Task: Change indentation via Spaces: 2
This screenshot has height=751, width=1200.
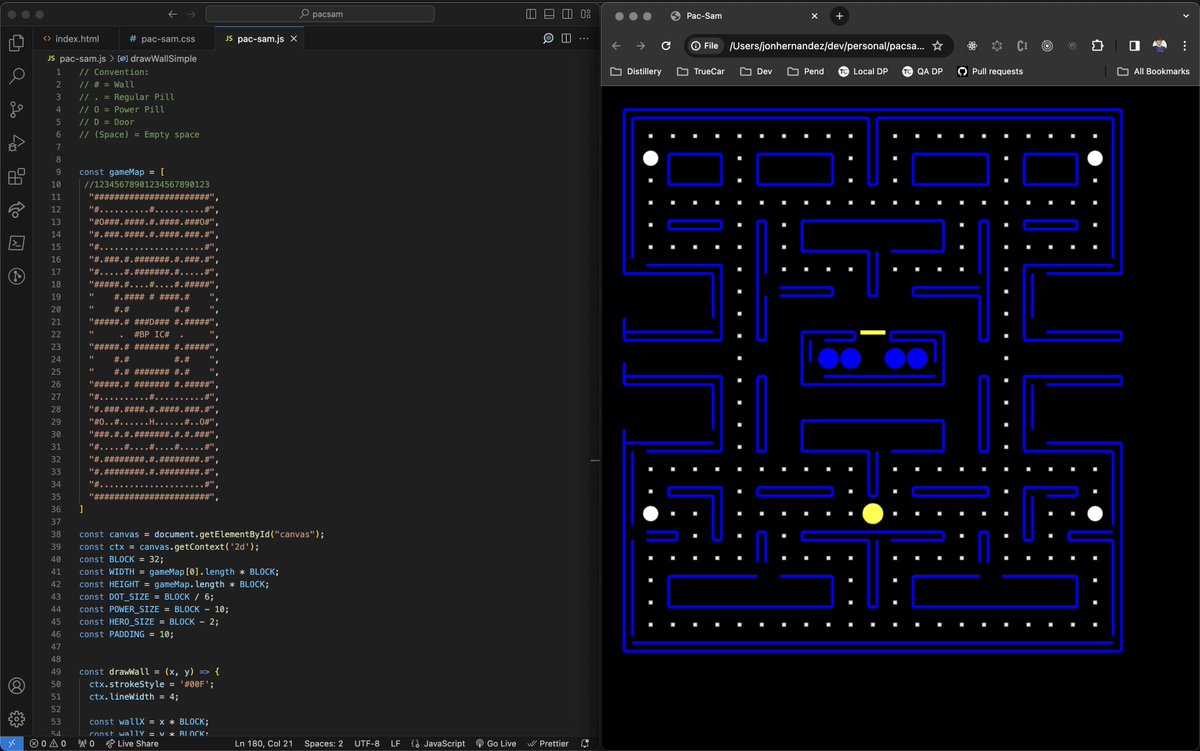Action: tap(323, 743)
